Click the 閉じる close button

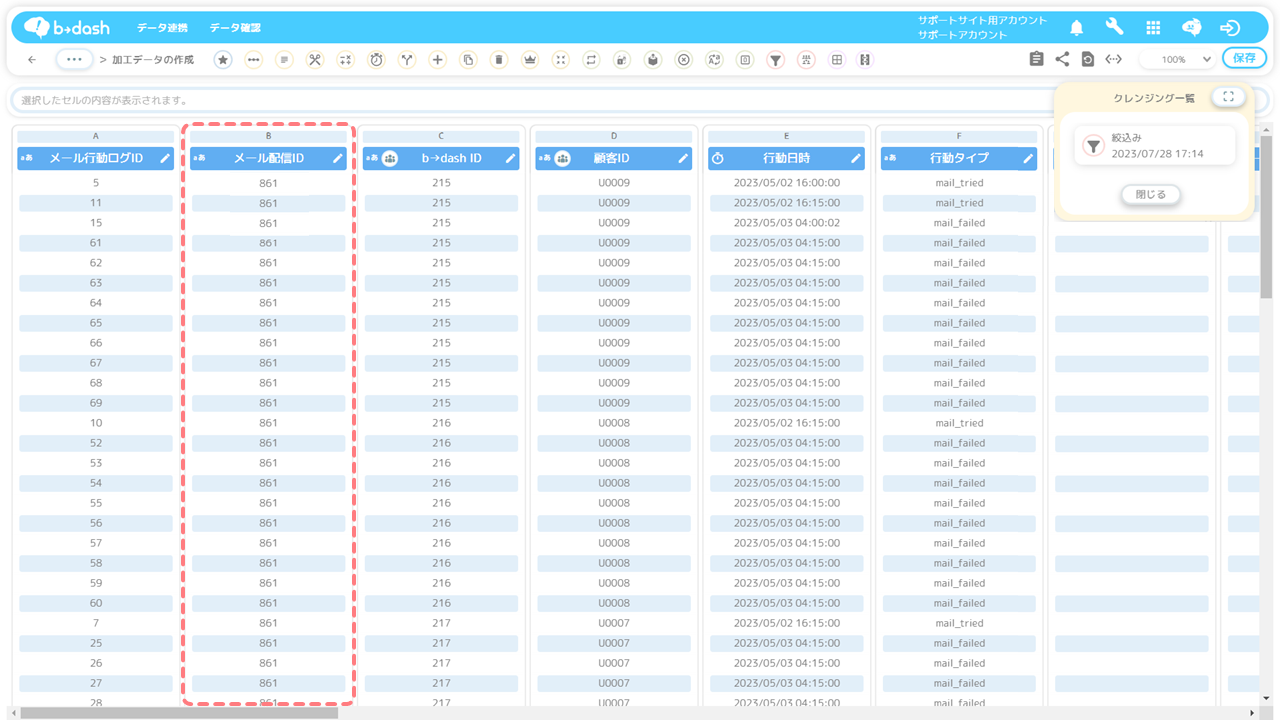[x=1151, y=194]
